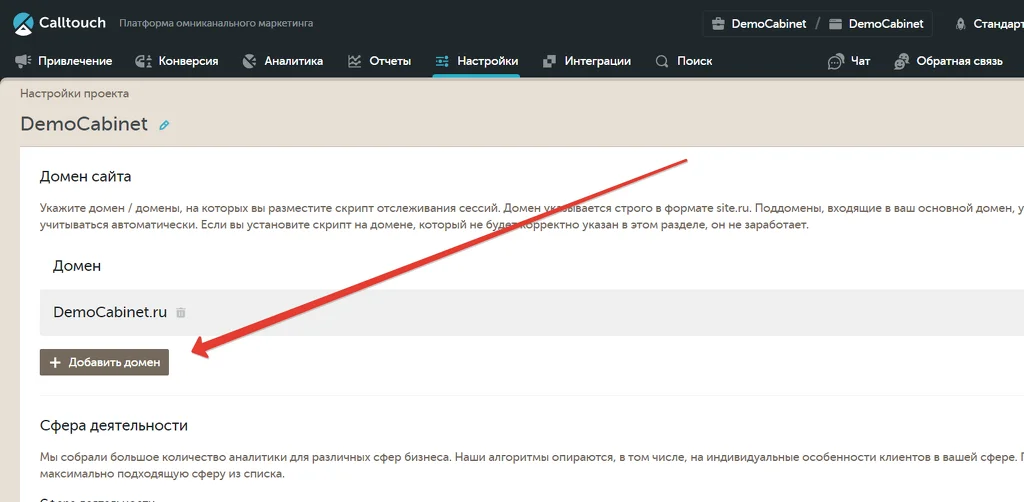Click the Стандарт tariff label
Screen dimensions: 1024x502
(999, 24)
